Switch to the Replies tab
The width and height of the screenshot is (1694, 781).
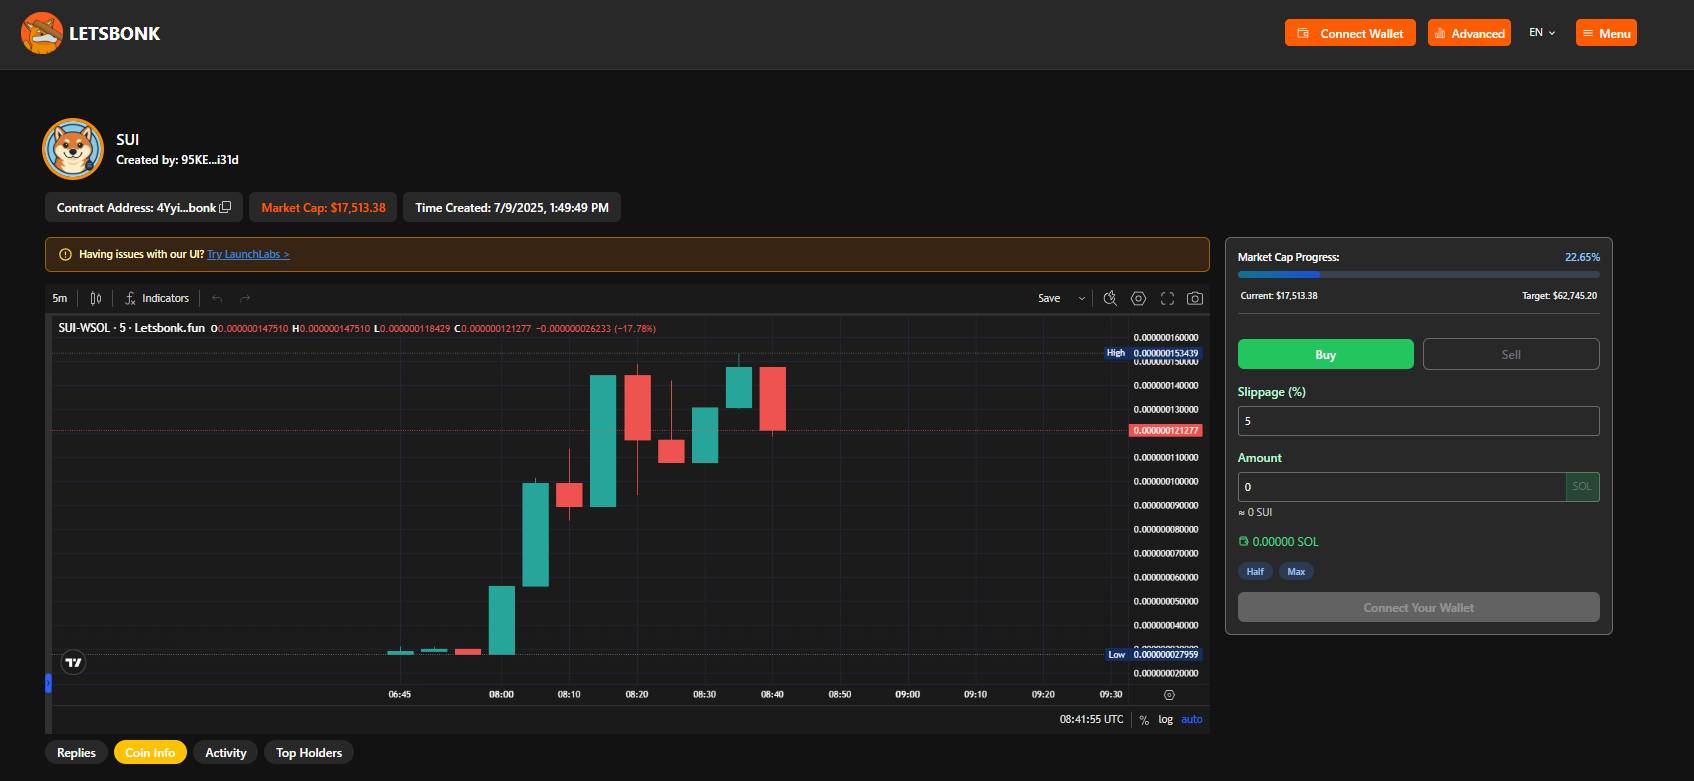(x=76, y=753)
